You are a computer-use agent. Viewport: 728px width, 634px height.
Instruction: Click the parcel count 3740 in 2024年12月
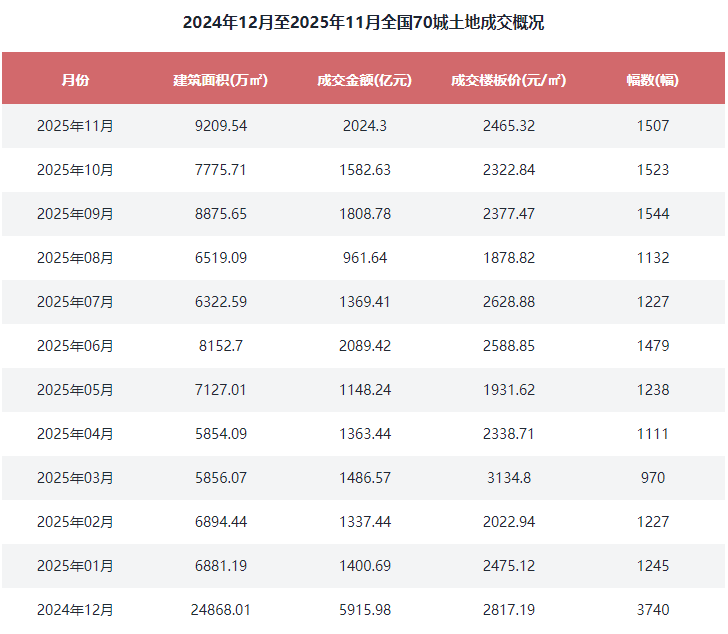(652, 610)
